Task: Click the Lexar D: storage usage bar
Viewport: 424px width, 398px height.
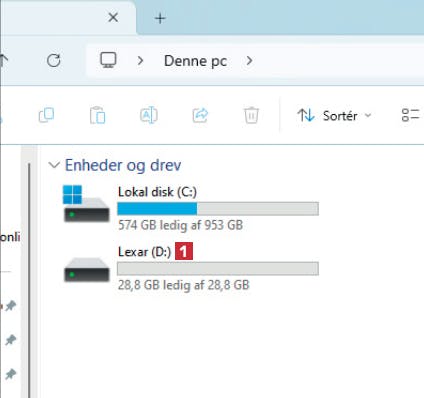Action: 218,269
